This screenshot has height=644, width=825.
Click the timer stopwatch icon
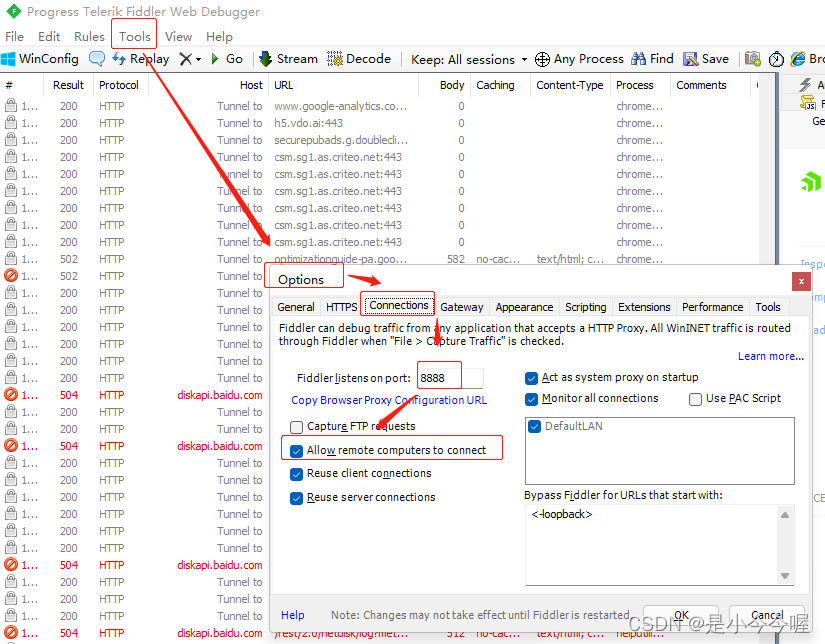[776, 59]
